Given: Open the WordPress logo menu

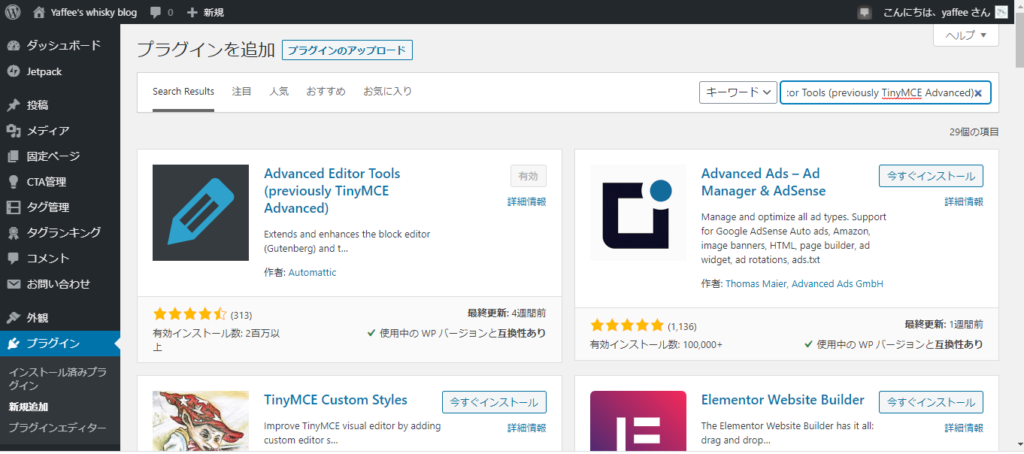Looking at the screenshot, I should coord(13,12).
